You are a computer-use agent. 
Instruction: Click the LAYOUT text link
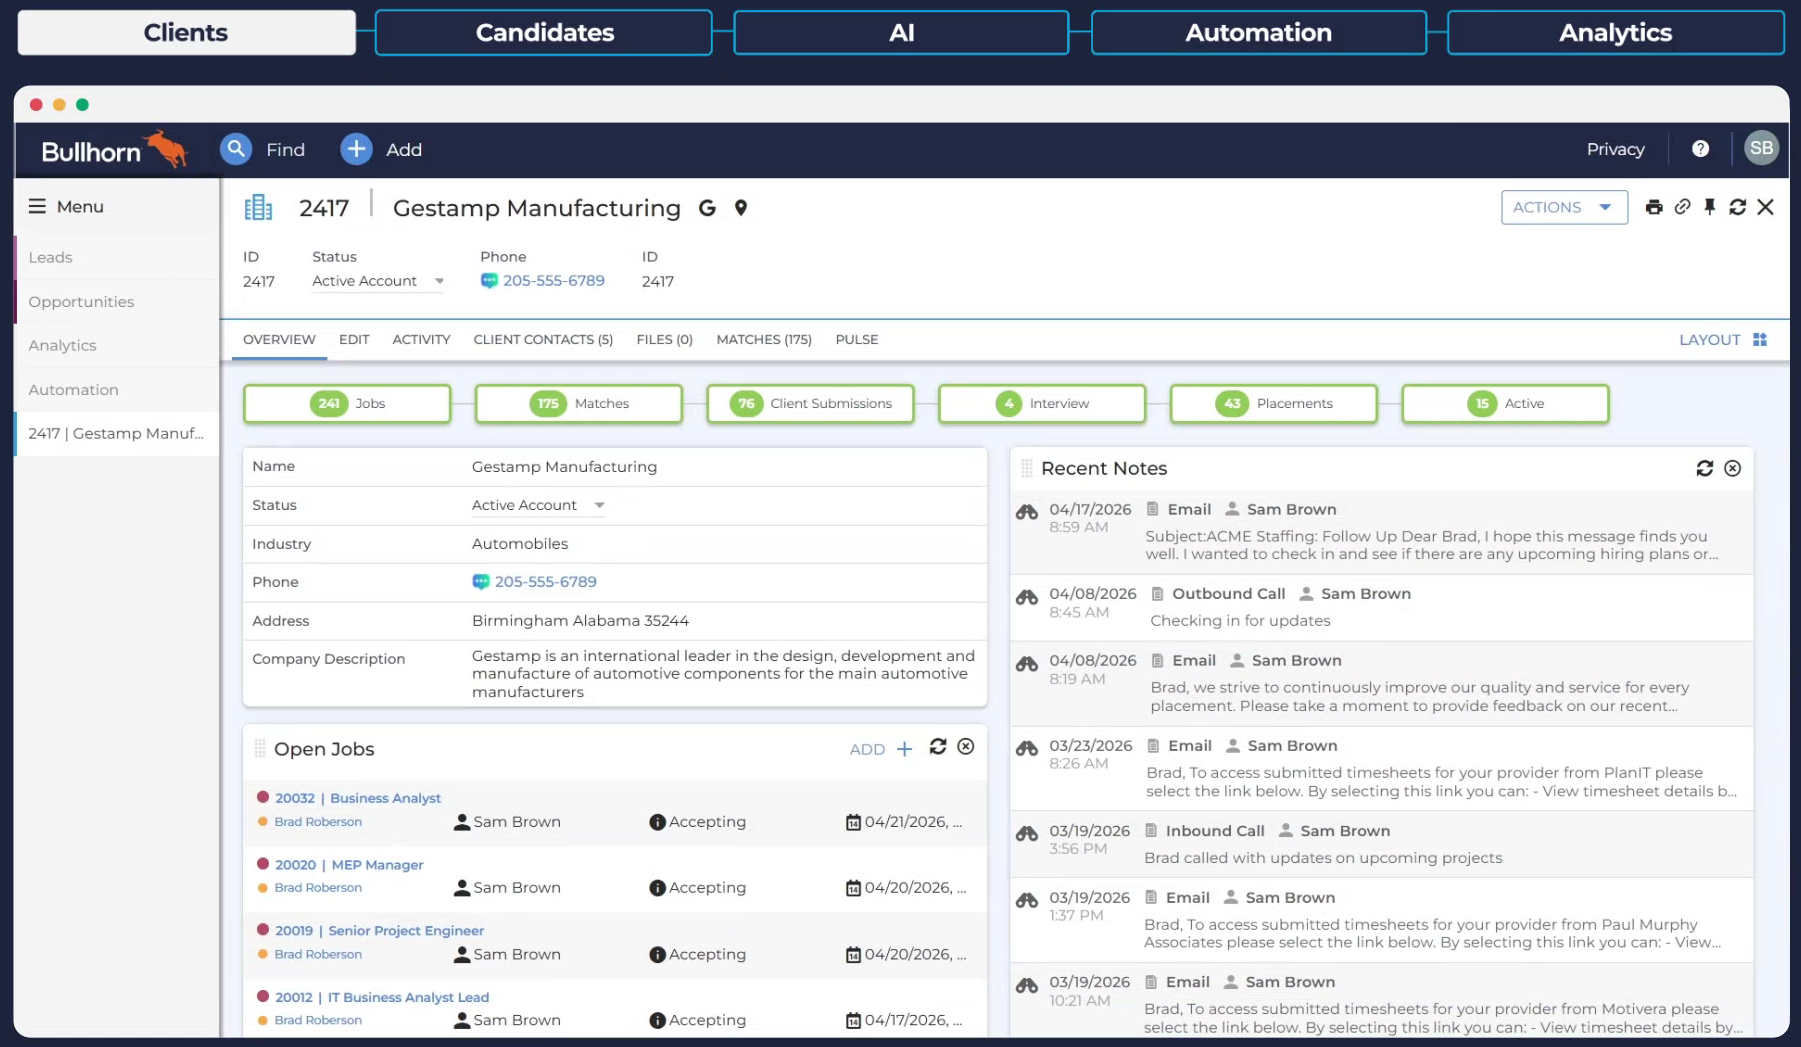pos(1709,340)
